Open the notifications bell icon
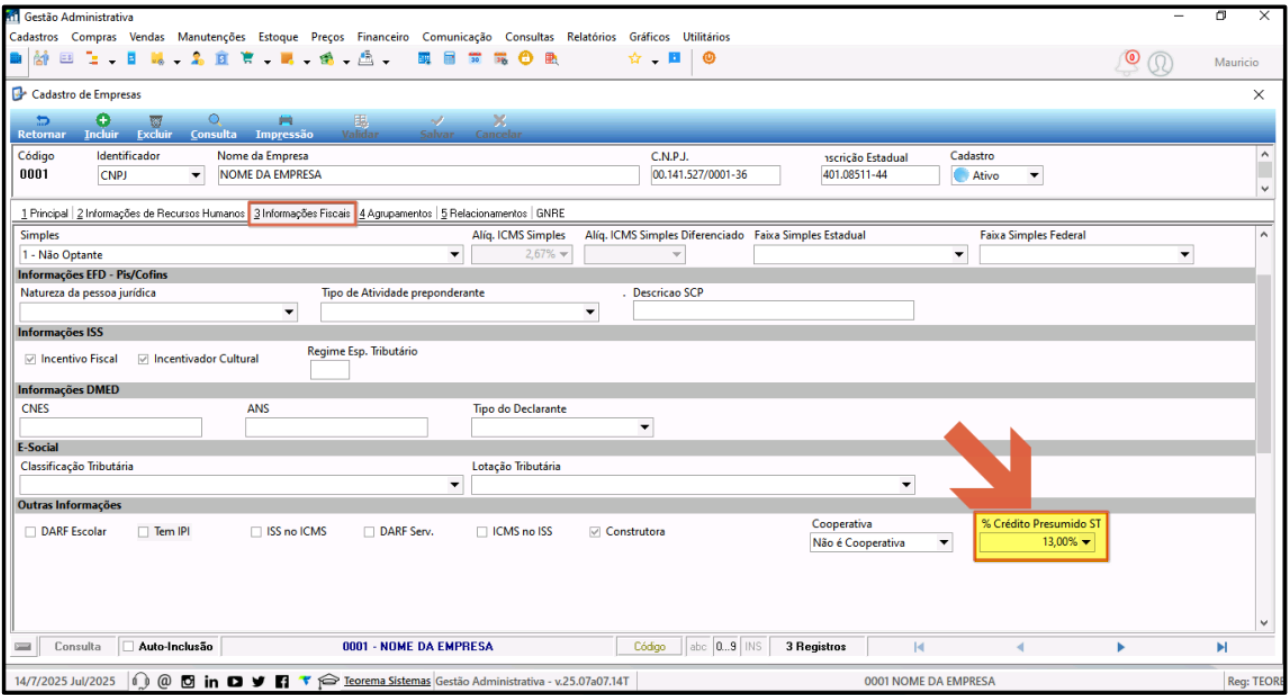 (1128, 62)
